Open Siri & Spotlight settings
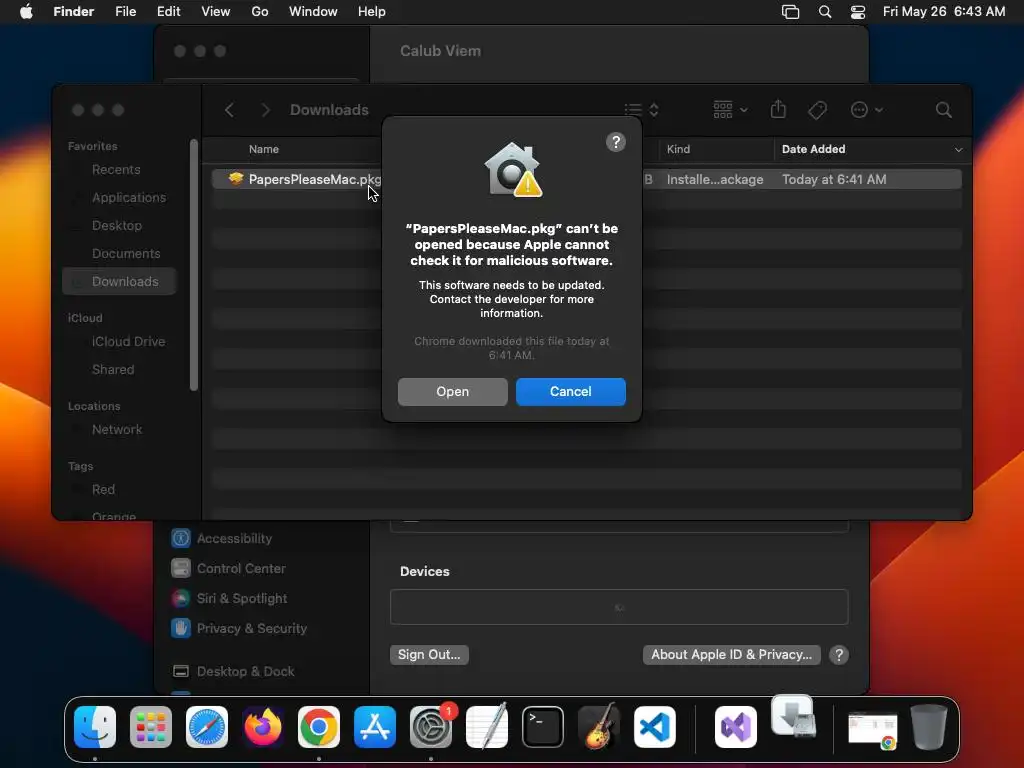This screenshot has height=768, width=1024. click(229, 598)
